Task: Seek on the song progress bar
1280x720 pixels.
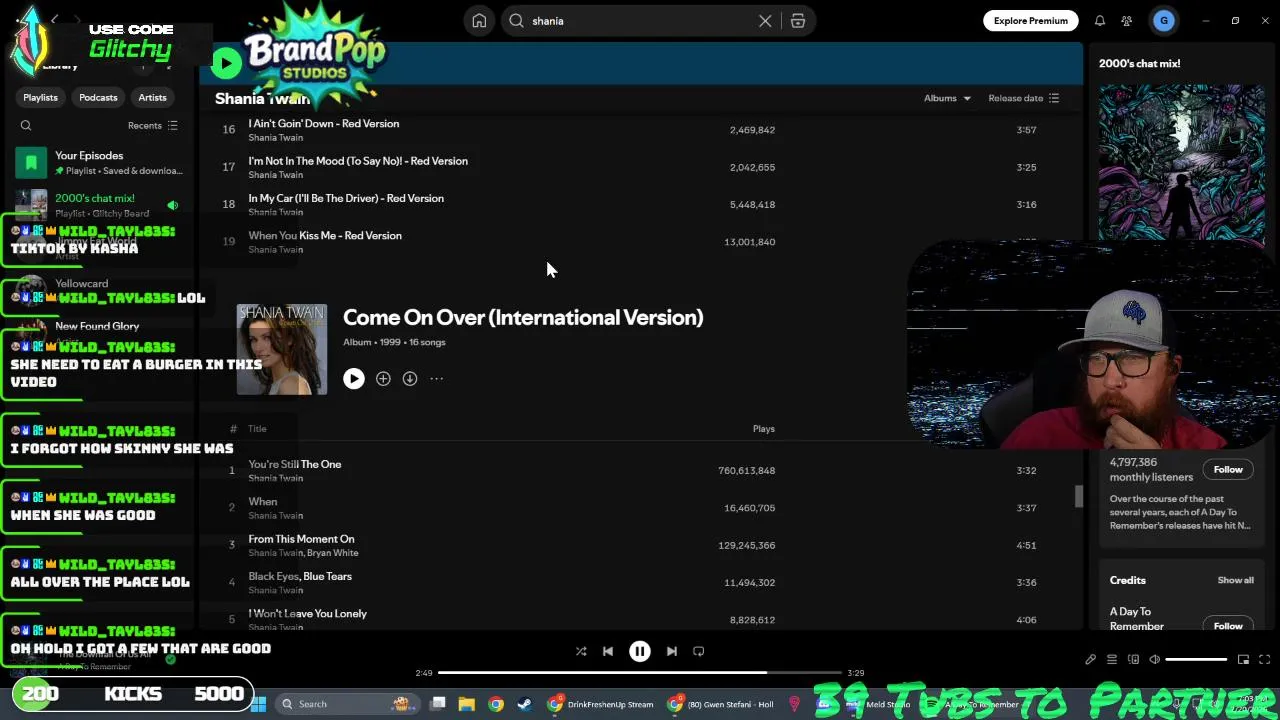Action: pos(640,673)
